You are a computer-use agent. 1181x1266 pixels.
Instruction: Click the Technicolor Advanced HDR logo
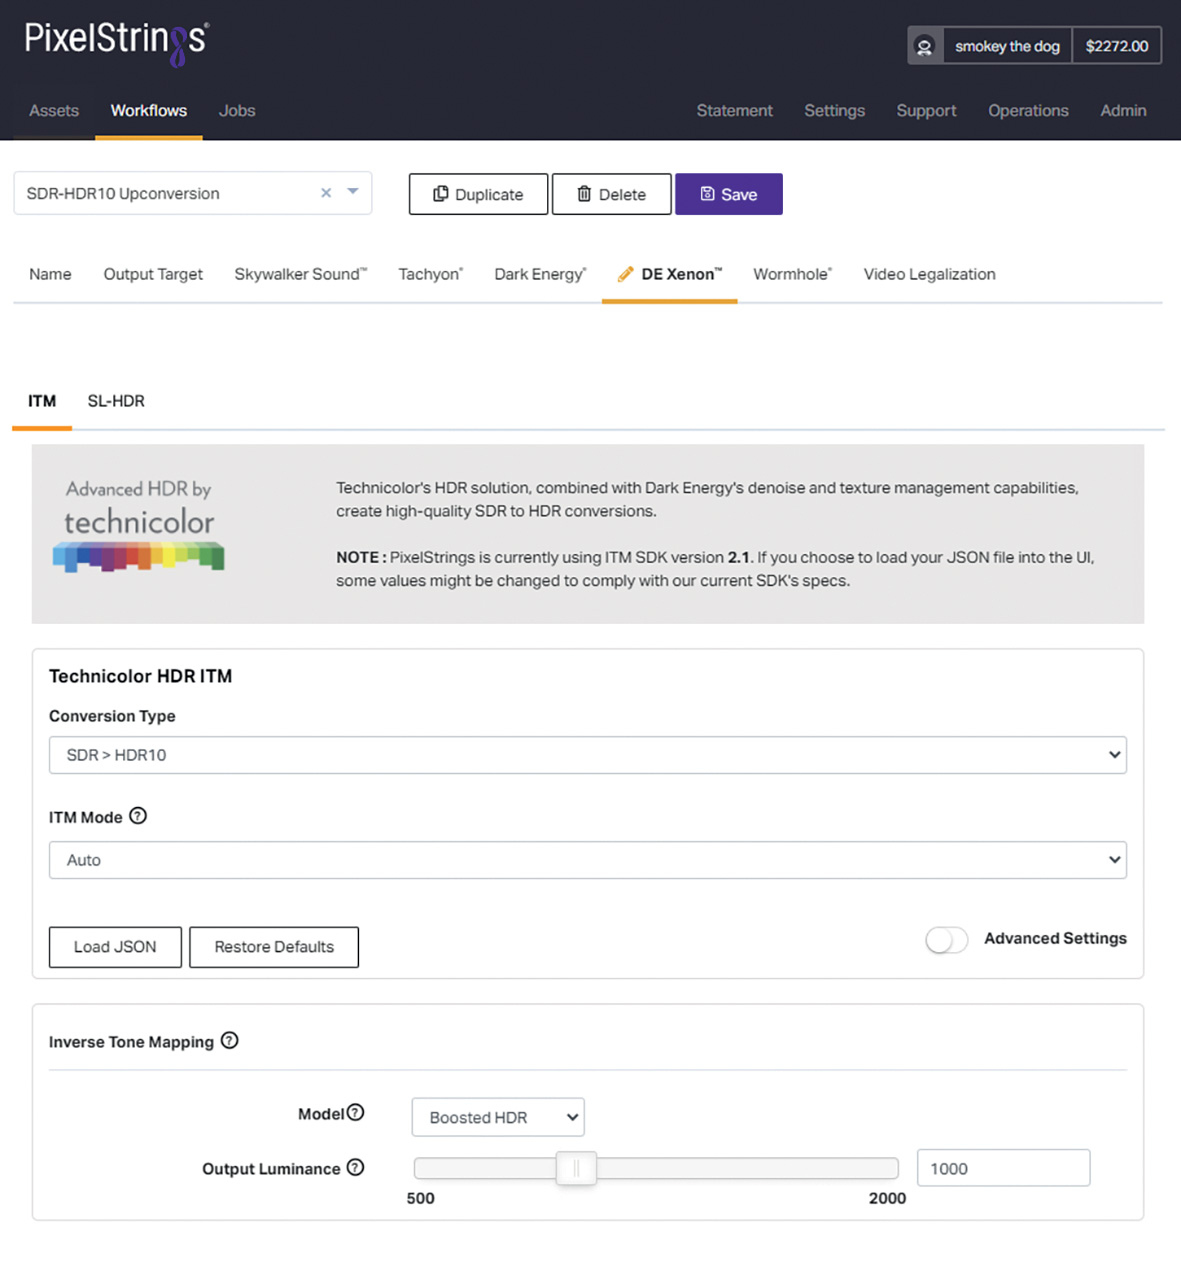pyautogui.click(x=139, y=529)
